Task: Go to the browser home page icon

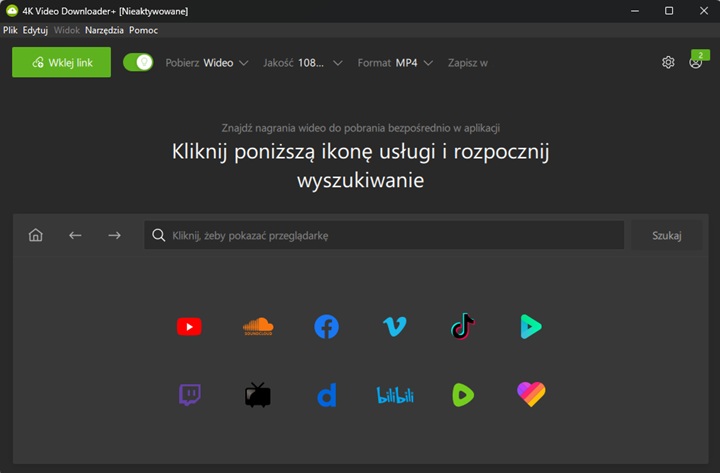Action: (36, 235)
